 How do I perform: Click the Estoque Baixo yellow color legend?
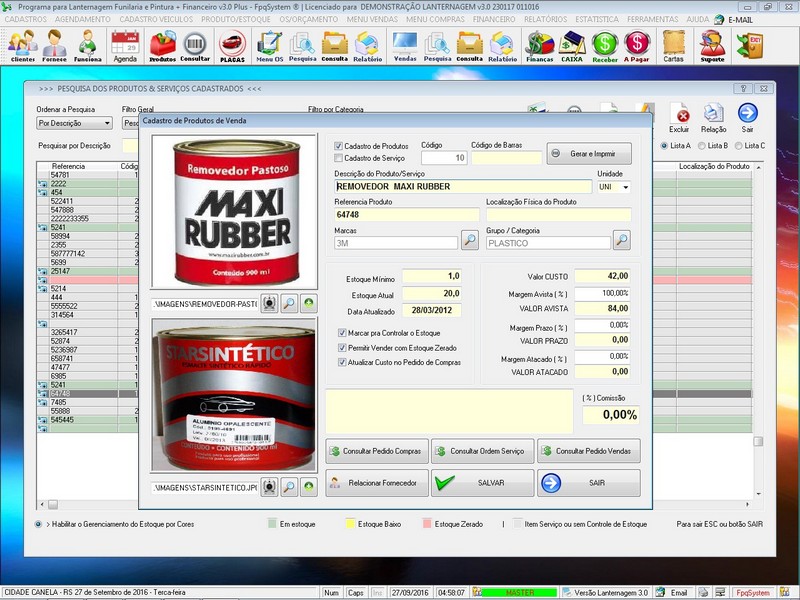[351, 524]
